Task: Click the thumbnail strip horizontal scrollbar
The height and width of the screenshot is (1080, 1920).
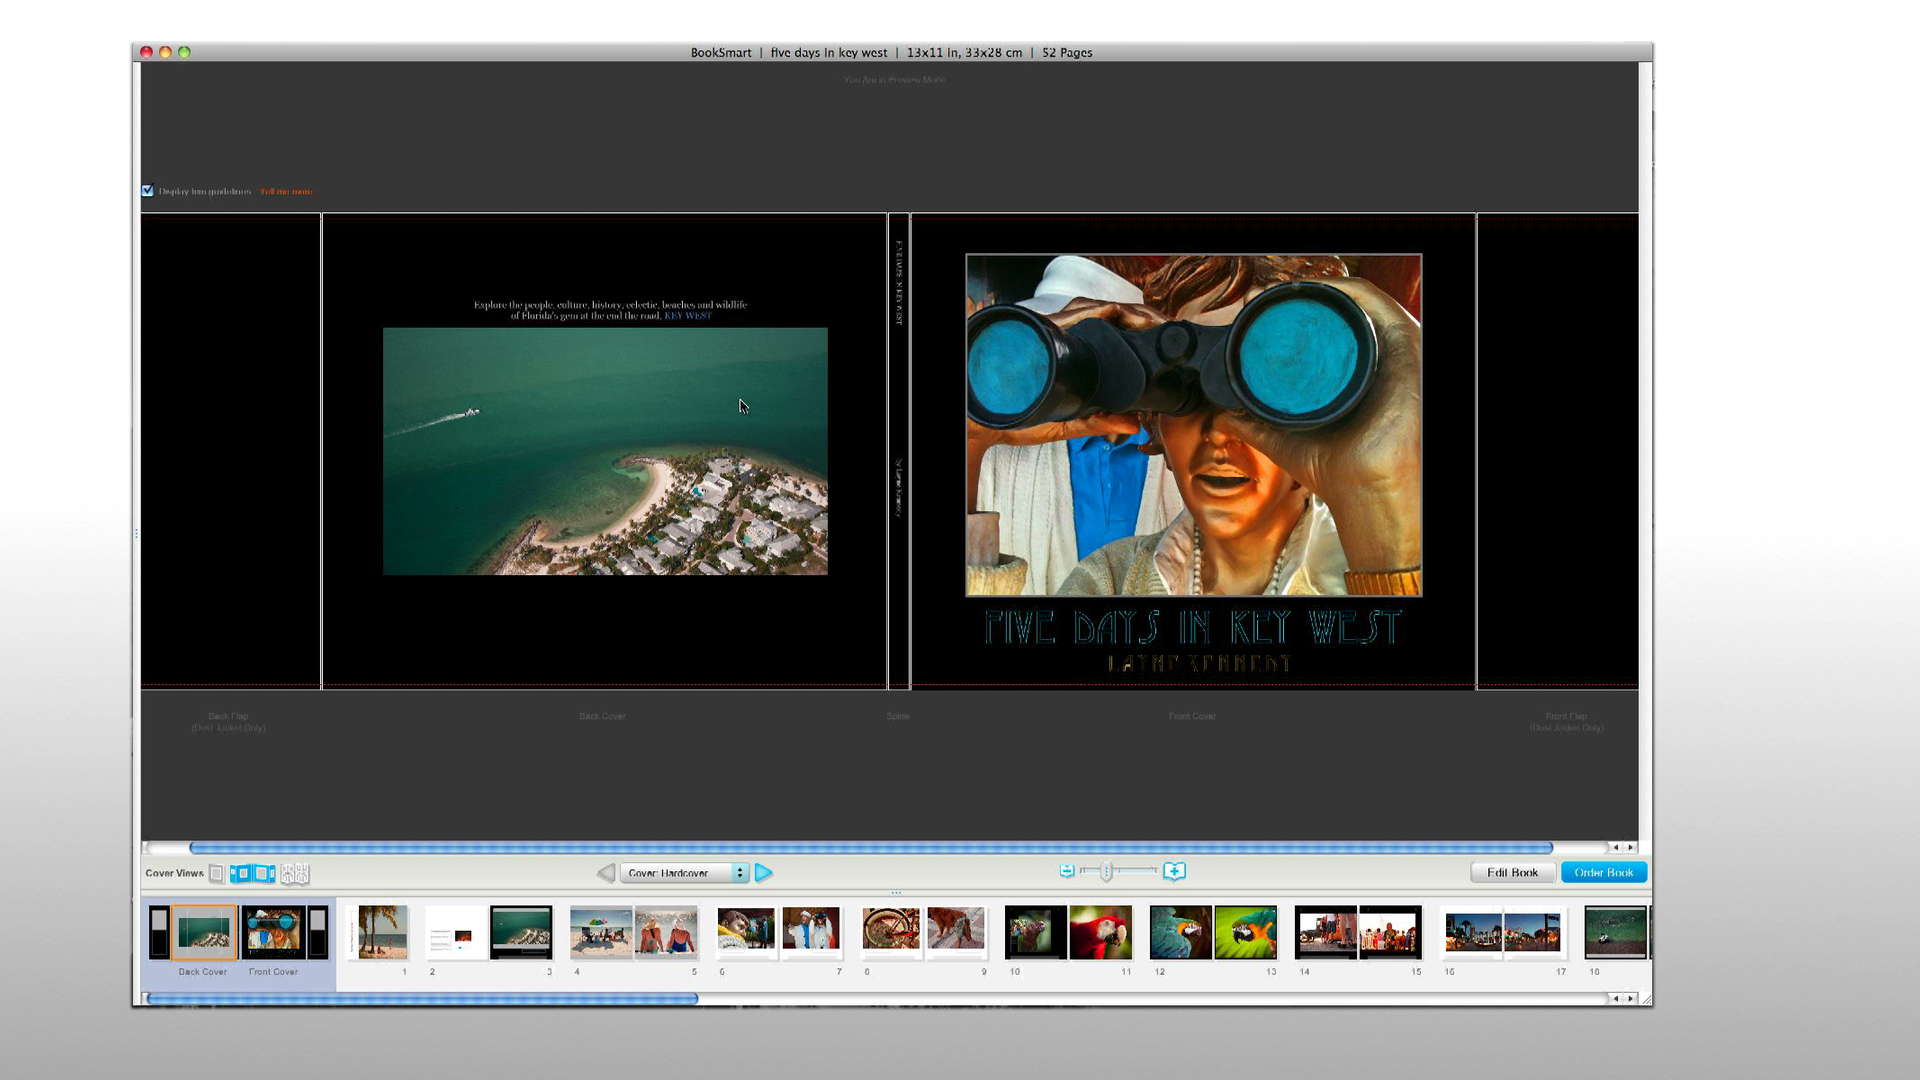Action: tap(422, 998)
